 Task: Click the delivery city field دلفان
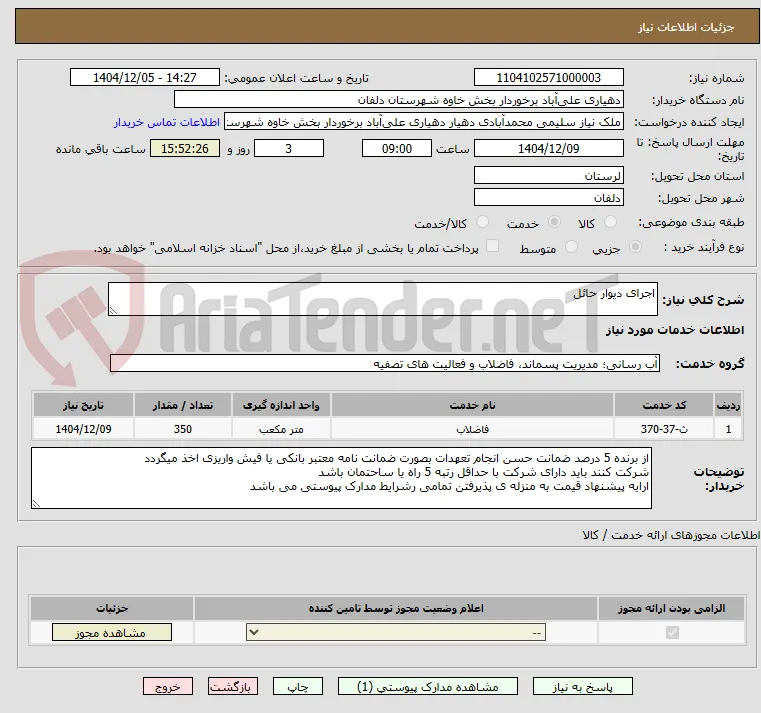click(x=548, y=198)
